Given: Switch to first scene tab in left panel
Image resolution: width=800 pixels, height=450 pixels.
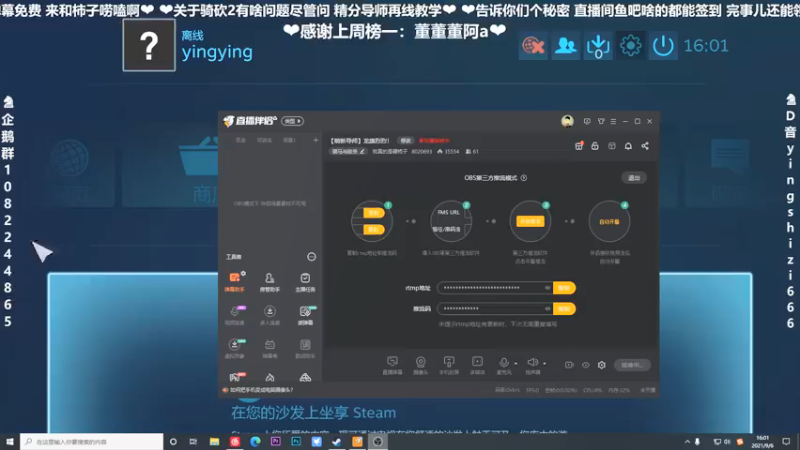Looking at the screenshot, I should (240, 140).
